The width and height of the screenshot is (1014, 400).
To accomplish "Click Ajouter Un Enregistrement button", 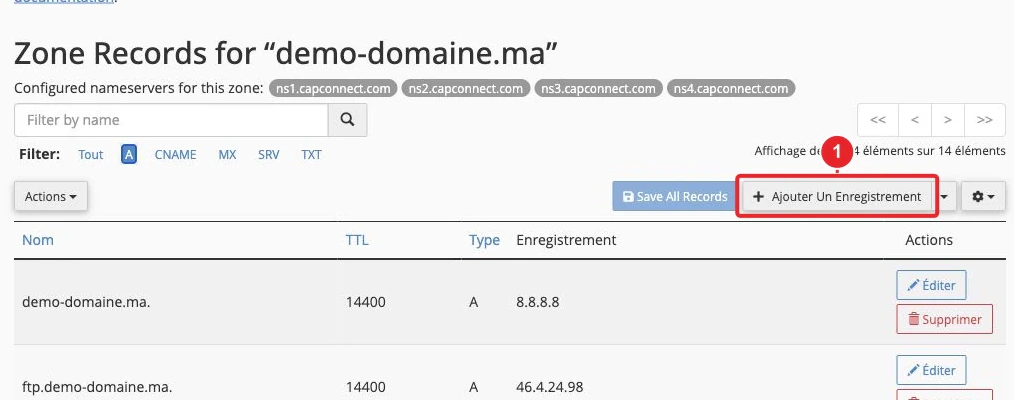I will [x=837, y=196].
